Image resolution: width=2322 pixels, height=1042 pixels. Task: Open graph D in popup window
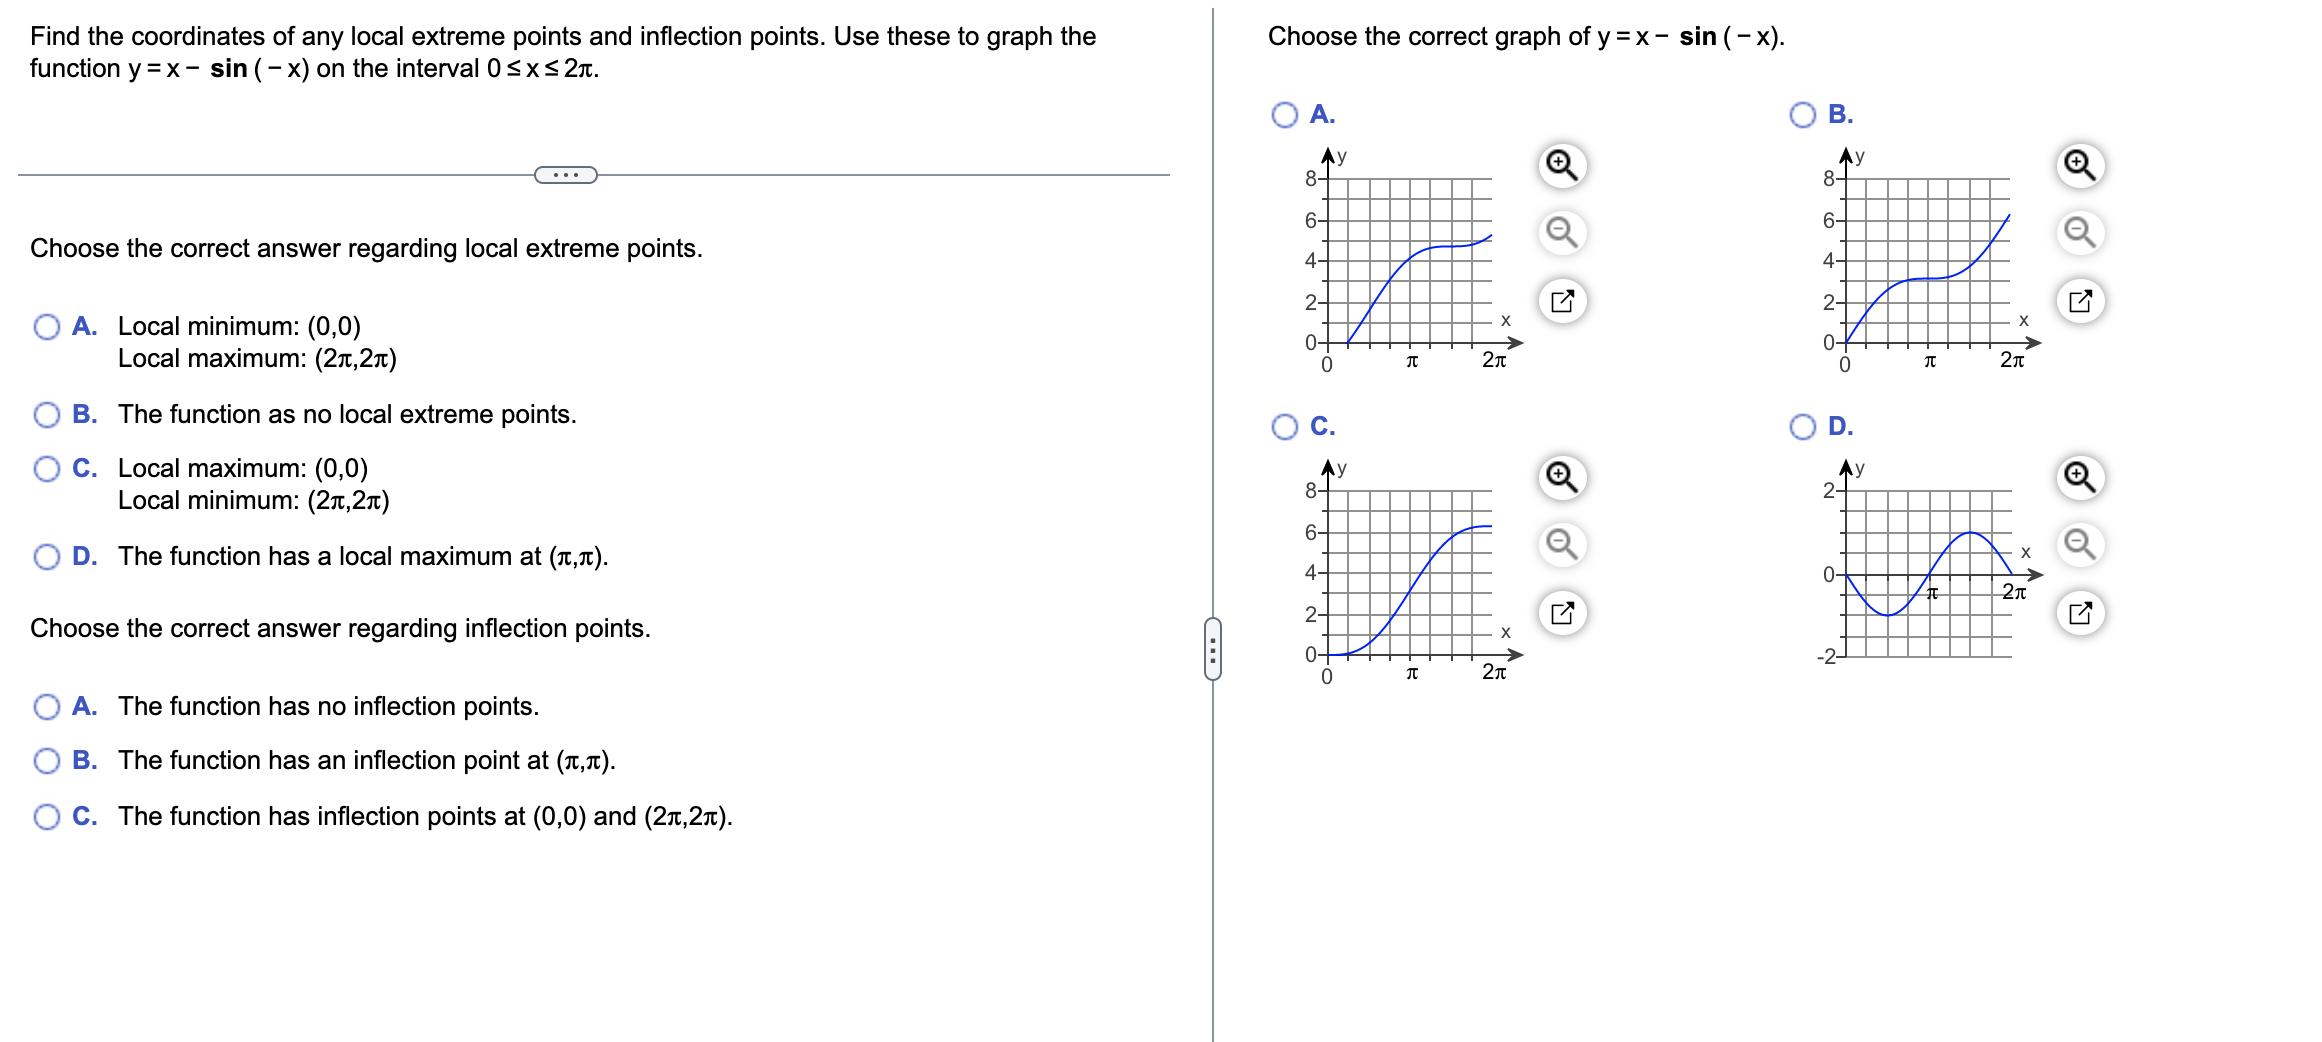point(2080,613)
